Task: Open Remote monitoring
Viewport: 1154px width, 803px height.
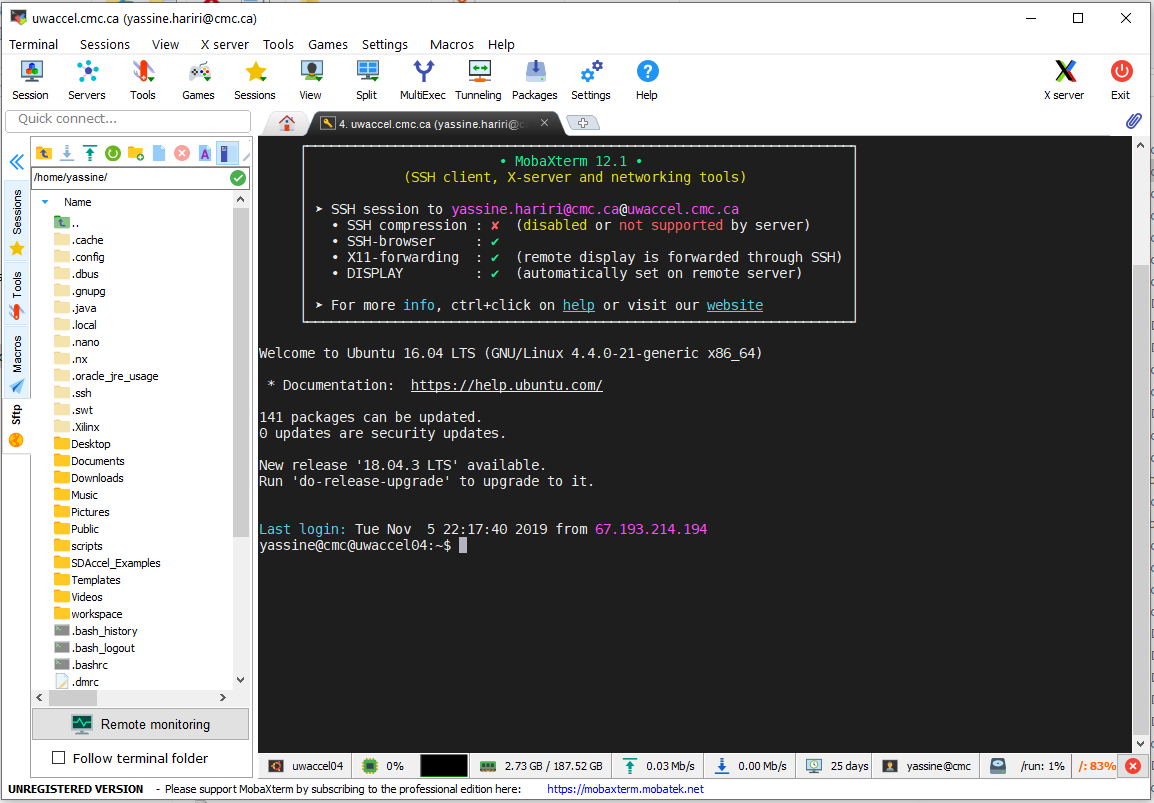Action: (x=140, y=723)
